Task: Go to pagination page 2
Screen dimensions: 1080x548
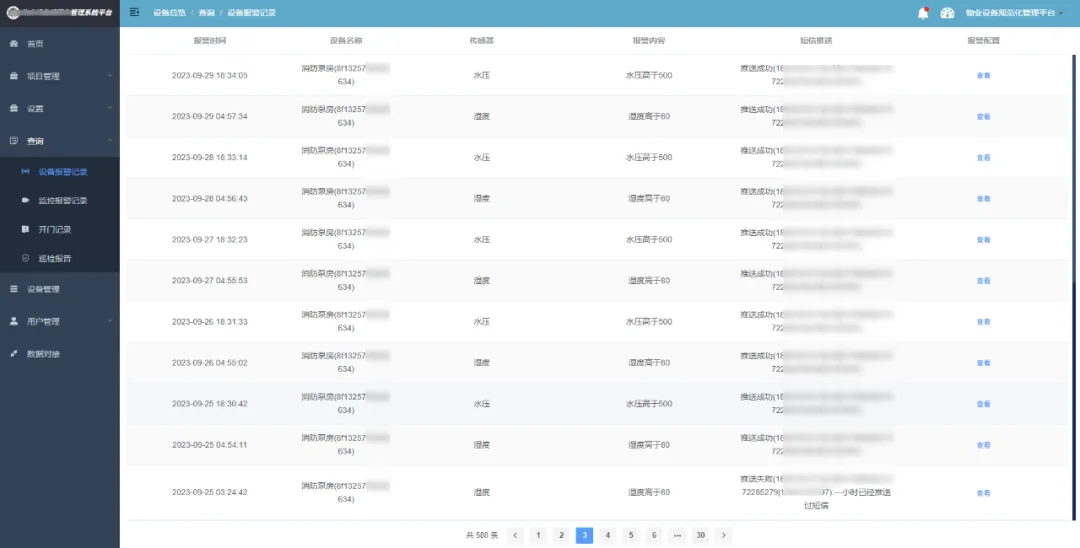Action: 561,535
